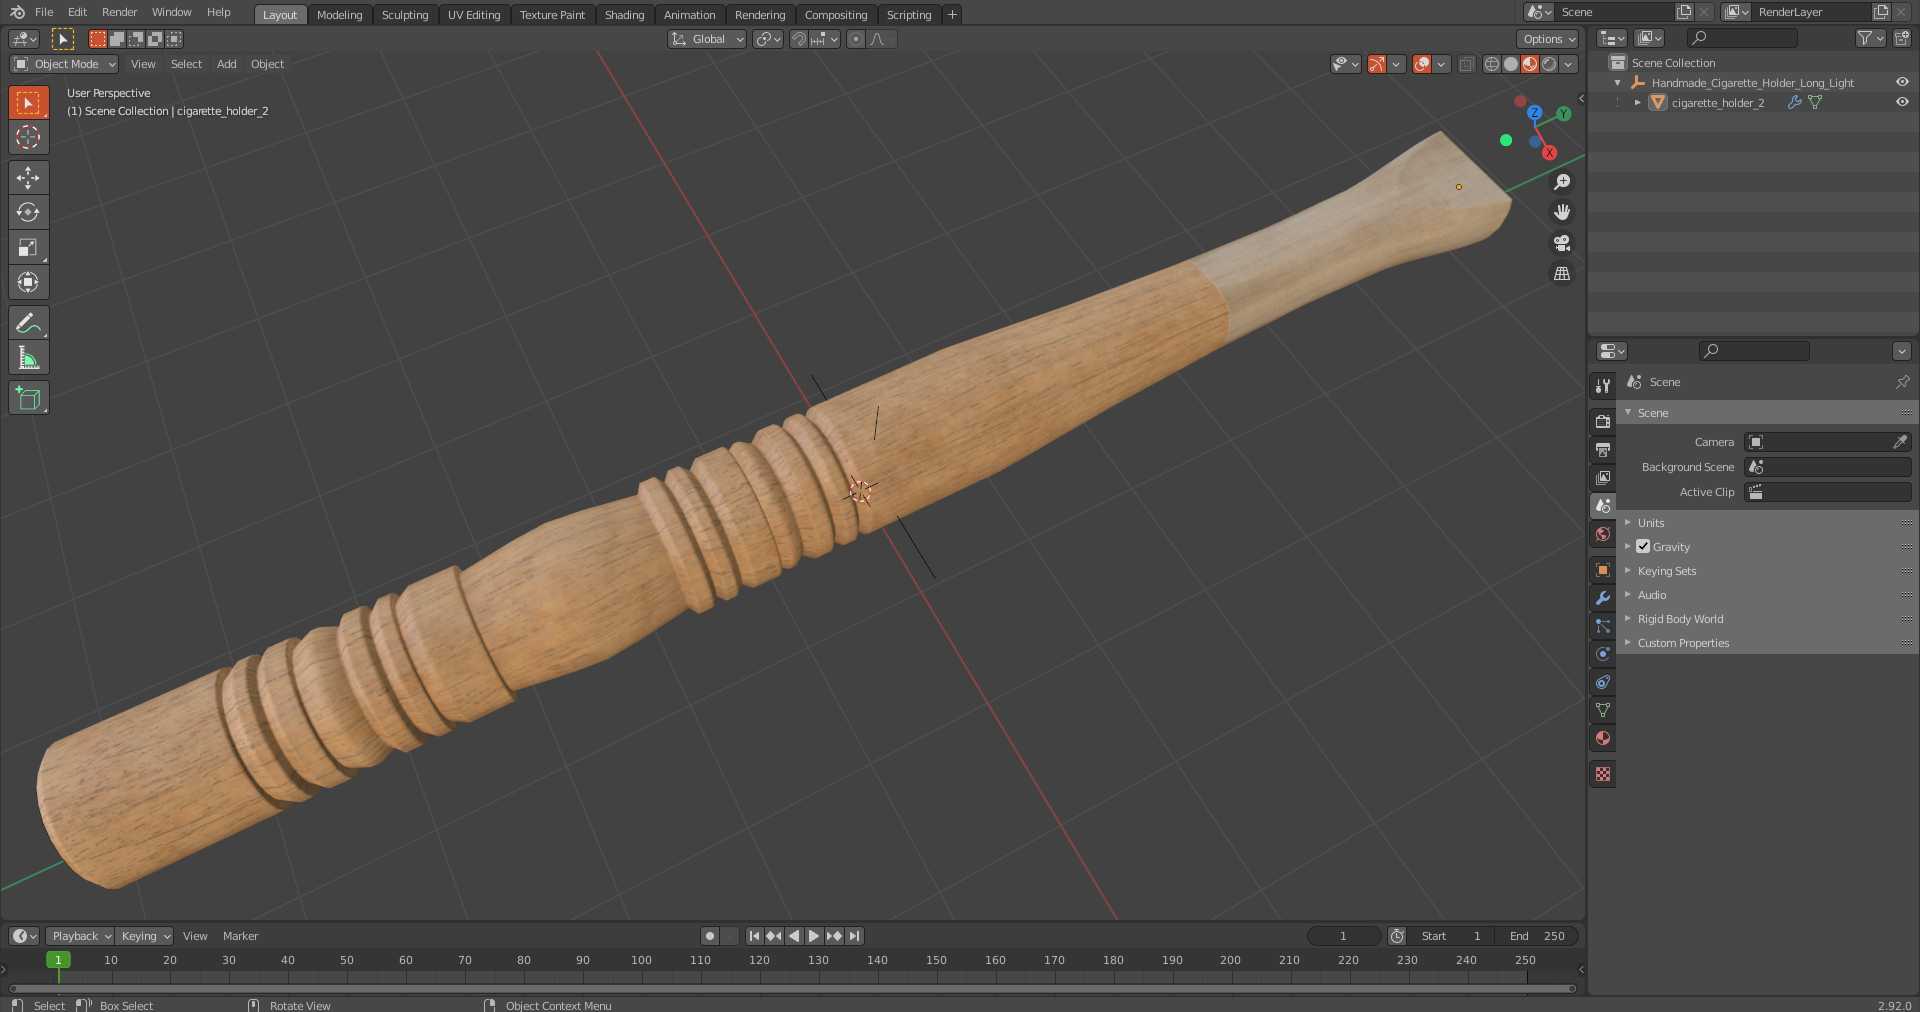Viewport: 1920px width, 1012px height.
Task: Open Tool properties tab
Action: pyautogui.click(x=1603, y=385)
